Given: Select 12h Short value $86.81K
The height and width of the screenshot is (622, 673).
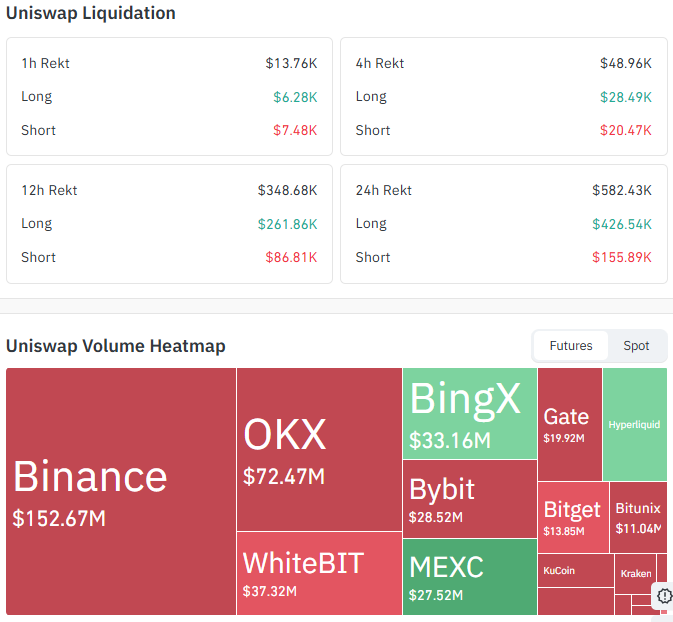Looking at the screenshot, I should [291, 257].
